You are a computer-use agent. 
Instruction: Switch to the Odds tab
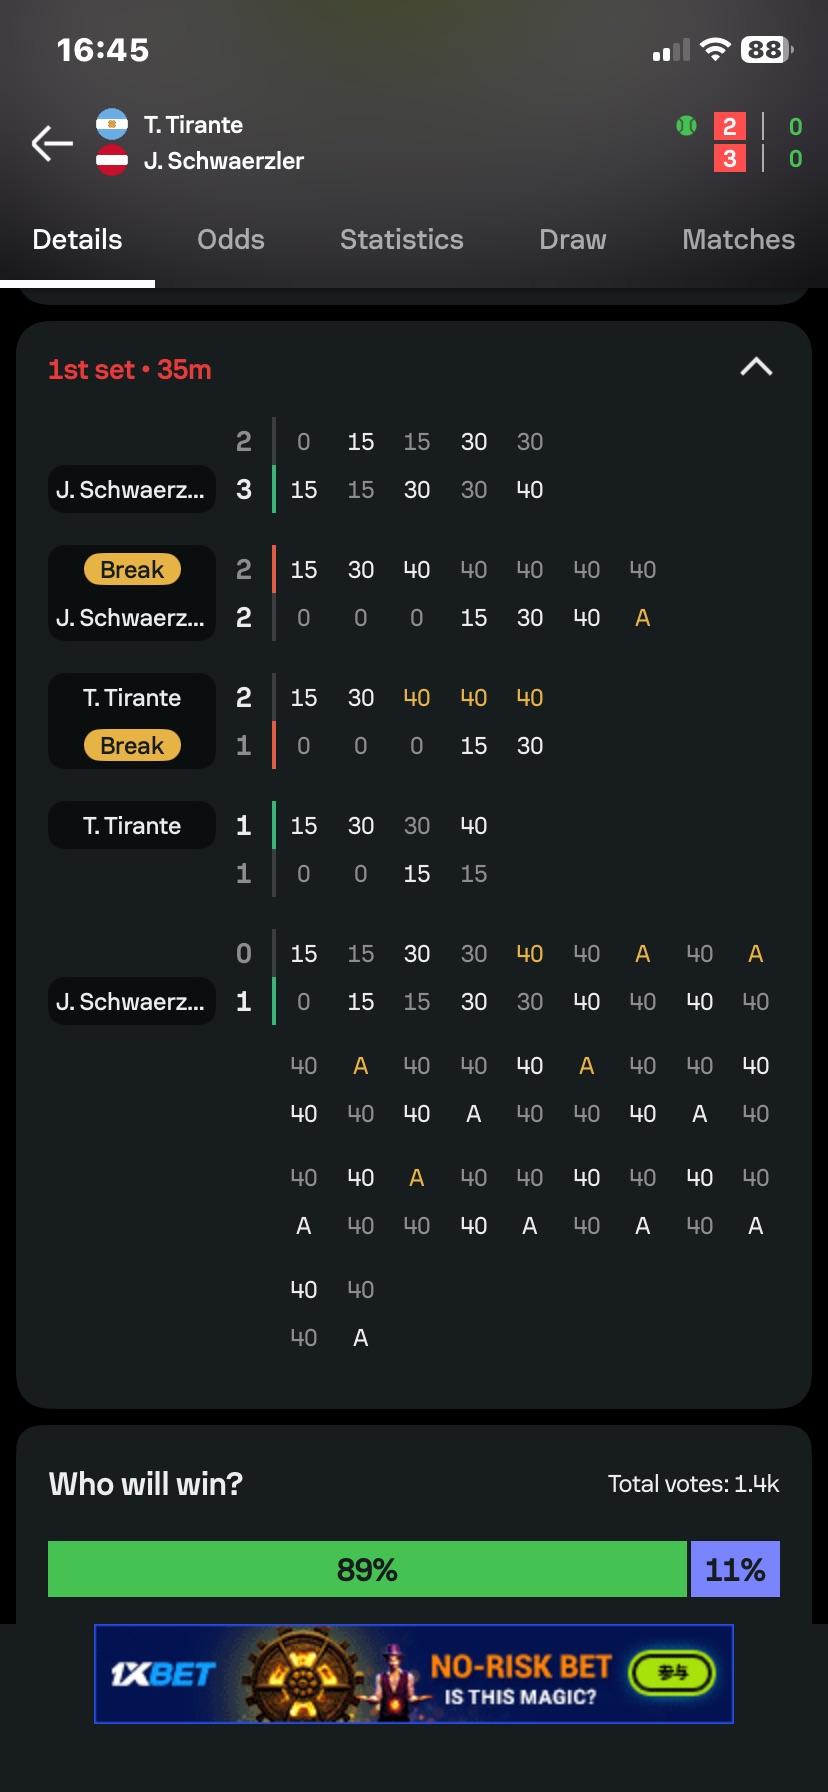[x=231, y=240]
